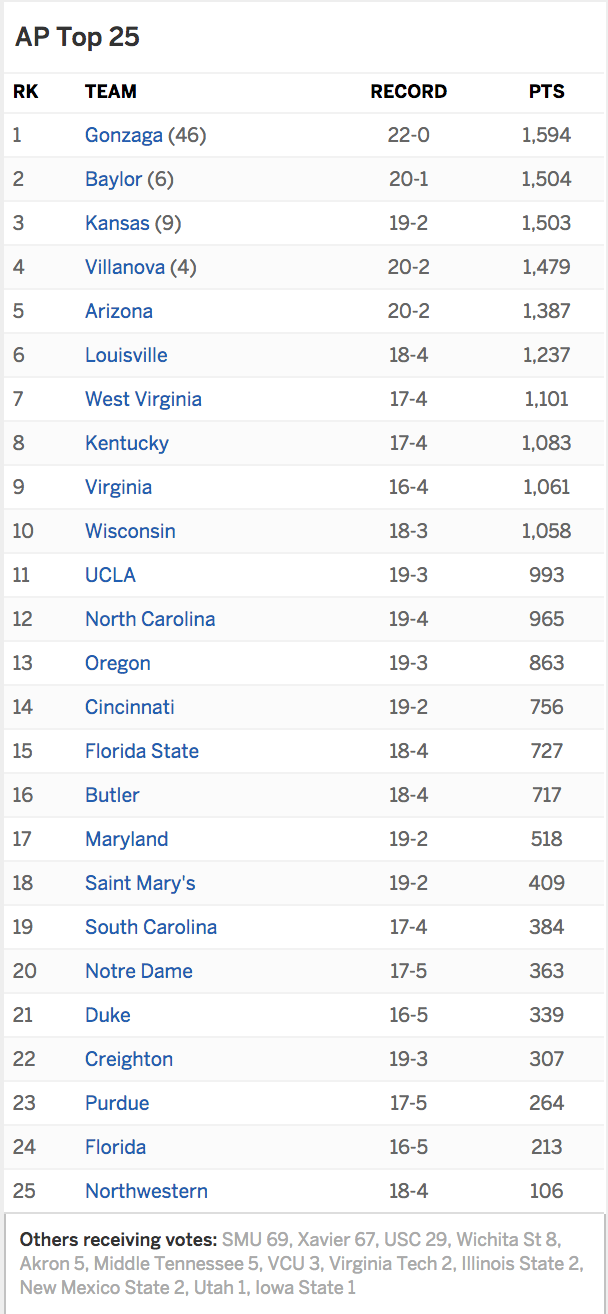The height and width of the screenshot is (1314, 608).
Task: Select the Oregon link
Action: point(118,663)
